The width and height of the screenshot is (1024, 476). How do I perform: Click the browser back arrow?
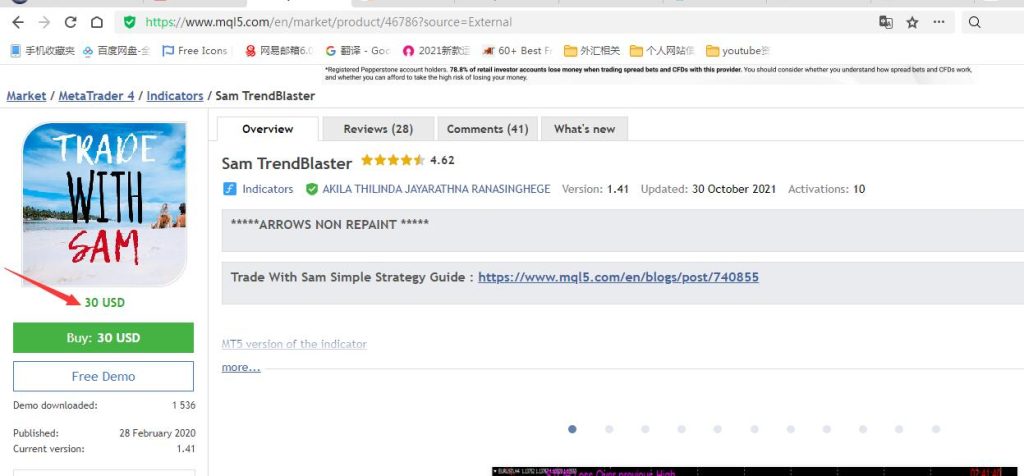[x=17, y=21]
